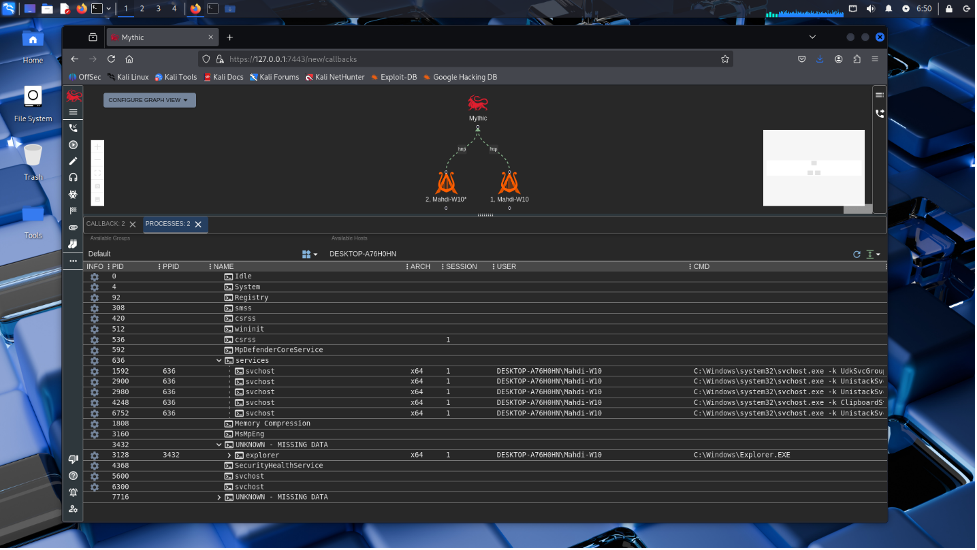
Task: Open info gear for wininit PID 512
Action: 95,329
